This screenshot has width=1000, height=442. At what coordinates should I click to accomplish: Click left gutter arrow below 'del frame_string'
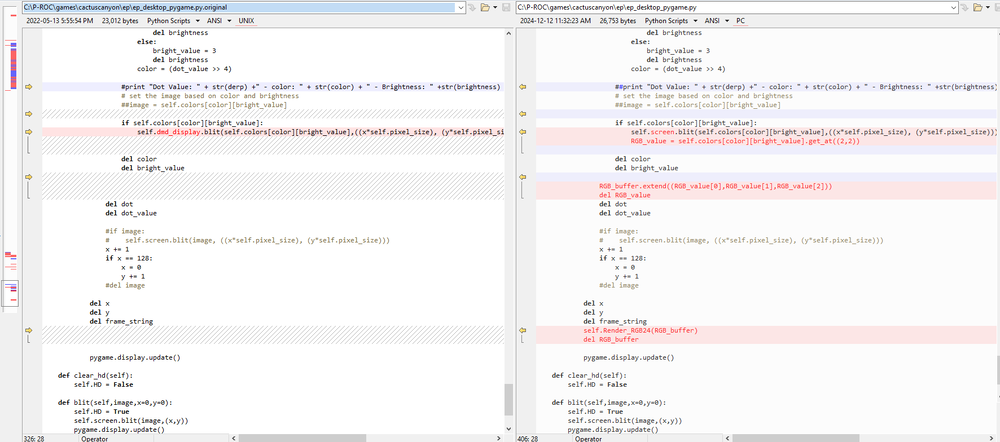point(28,330)
